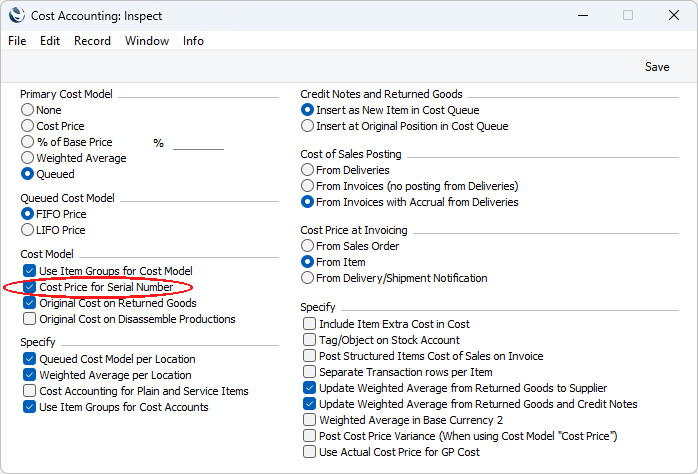
Task: Toggle Original Cost on Returned Goods
Action: [29, 303]
